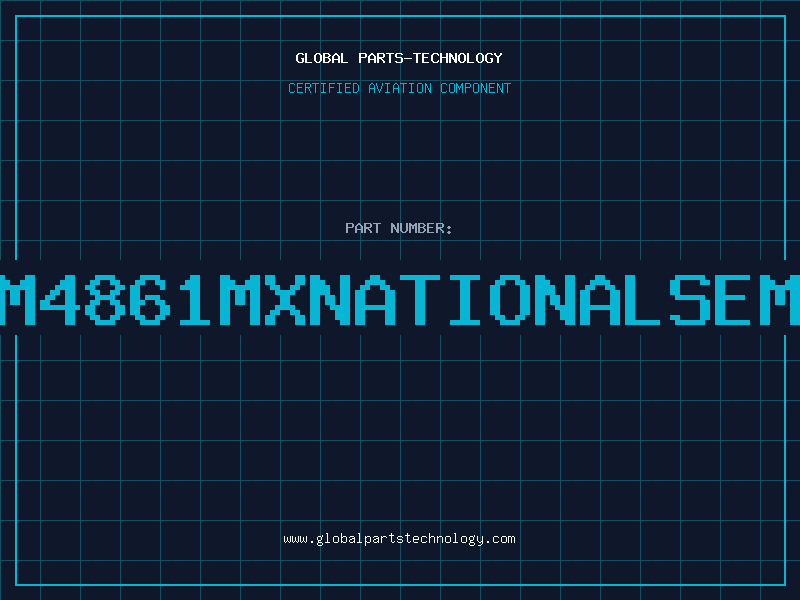This screenshot has width=800, height=600.
Task: Click the word NUMBER: in the label
Action: pyautogui.click(x=421, y=228)
